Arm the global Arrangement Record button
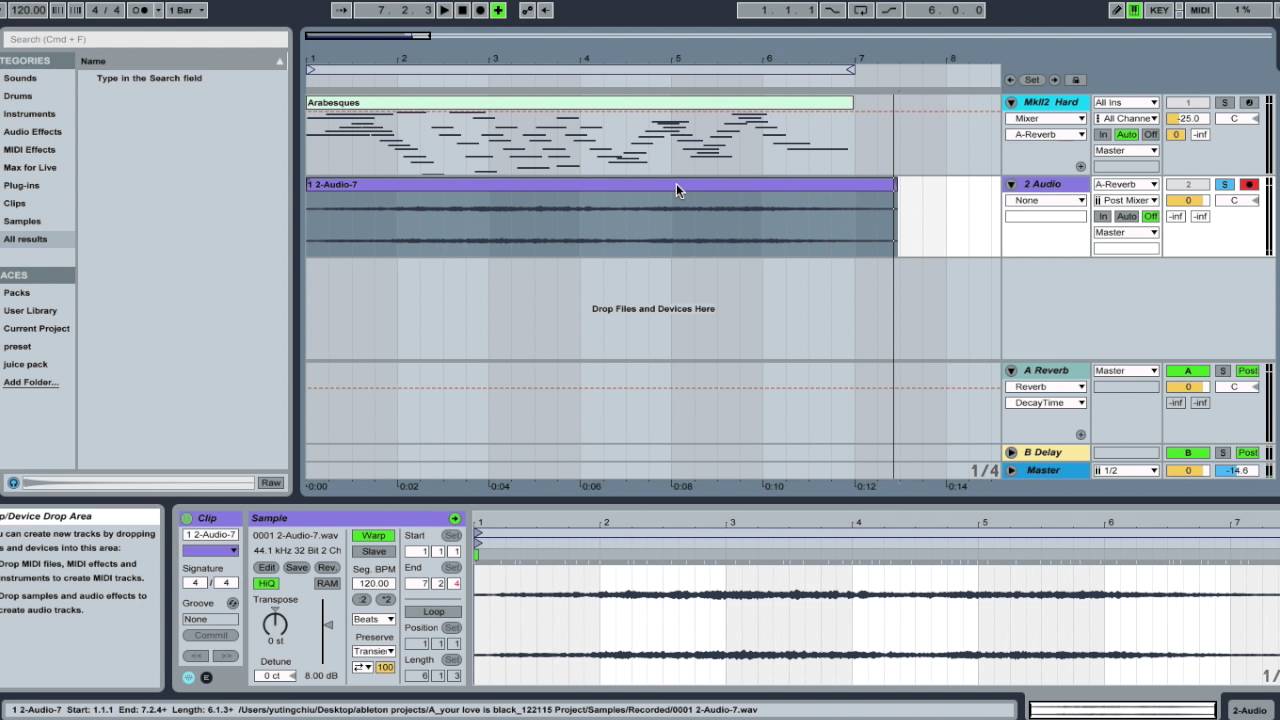1280x720 pixels. coord(480,10)
